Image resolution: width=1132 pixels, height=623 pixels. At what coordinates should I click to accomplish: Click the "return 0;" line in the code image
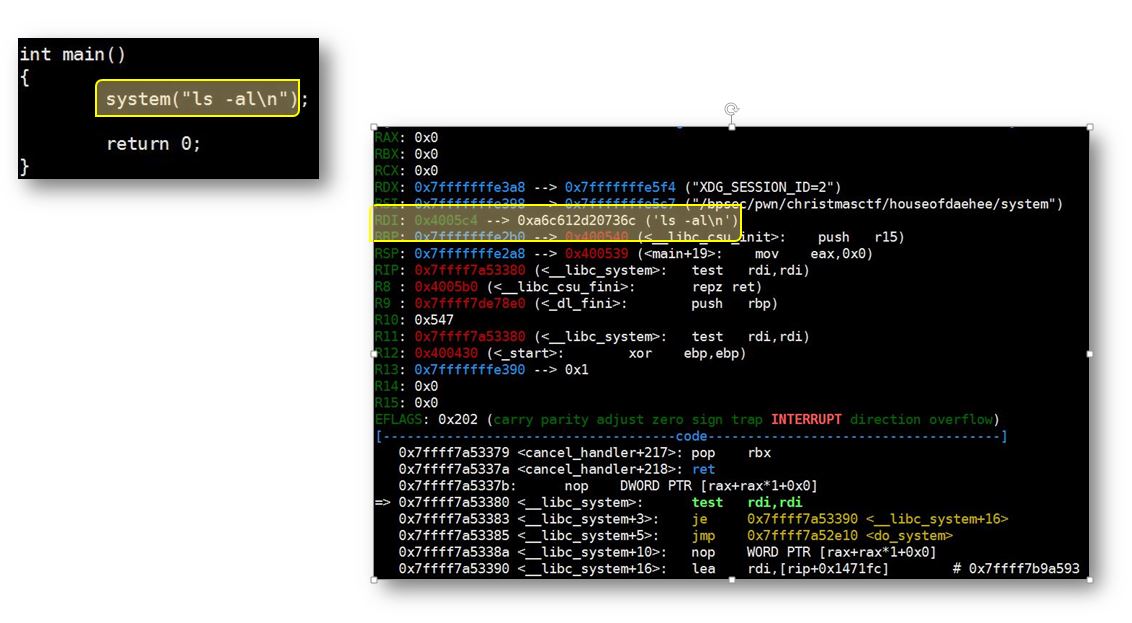pyautogui.click(x=153, y=144)
